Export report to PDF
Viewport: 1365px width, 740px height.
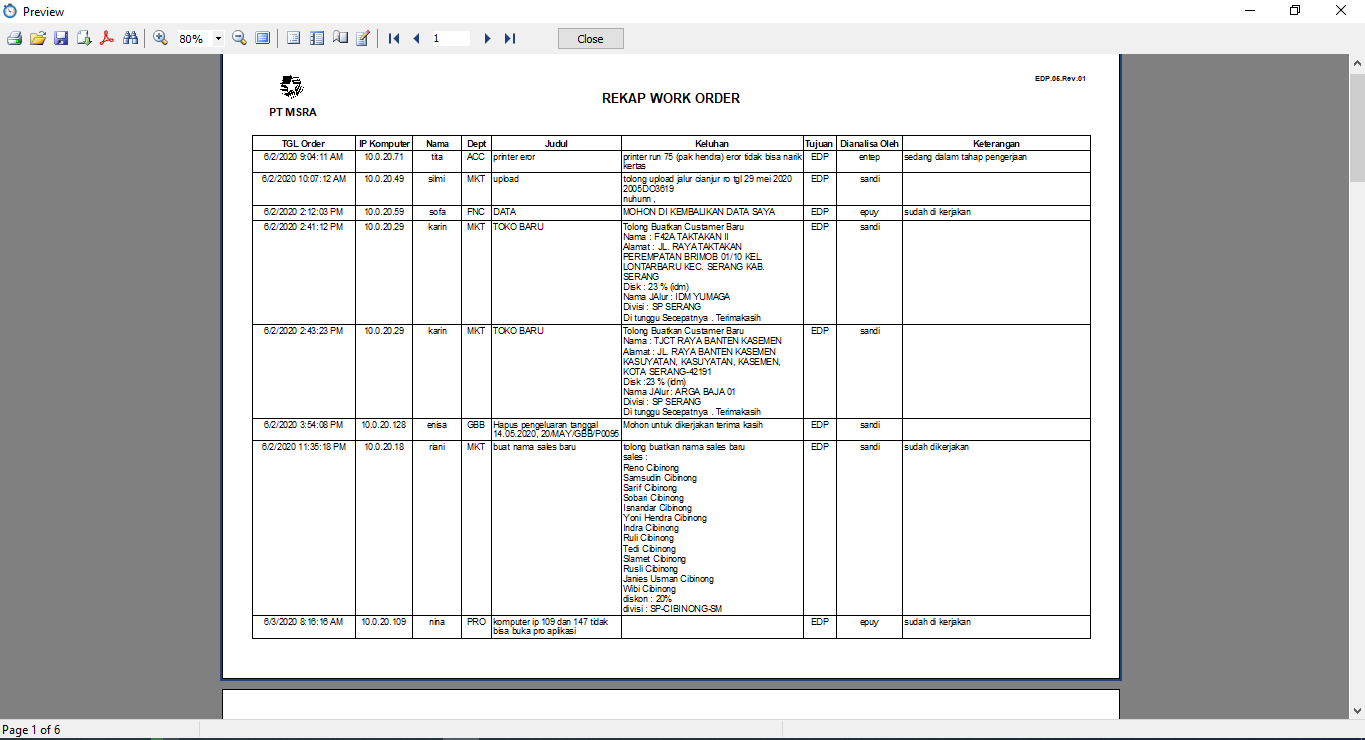pos(107,38)
